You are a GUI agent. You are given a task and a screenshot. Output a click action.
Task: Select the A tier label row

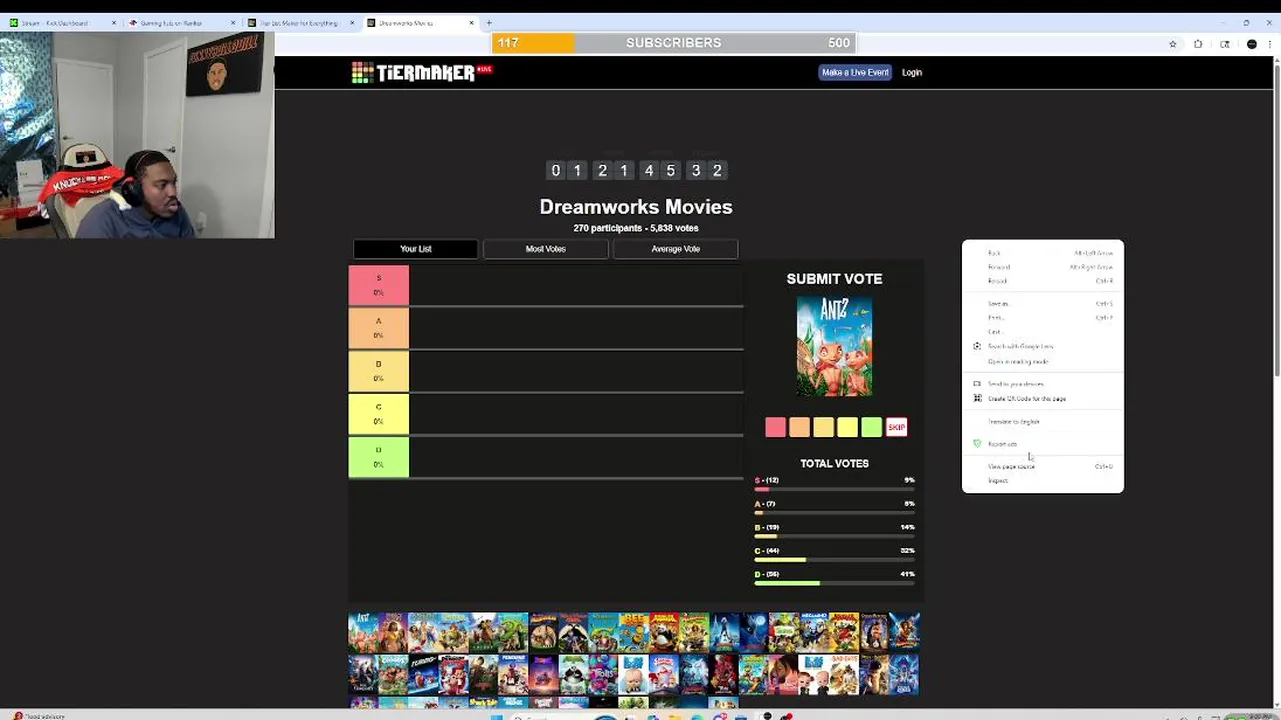(378, 328)
